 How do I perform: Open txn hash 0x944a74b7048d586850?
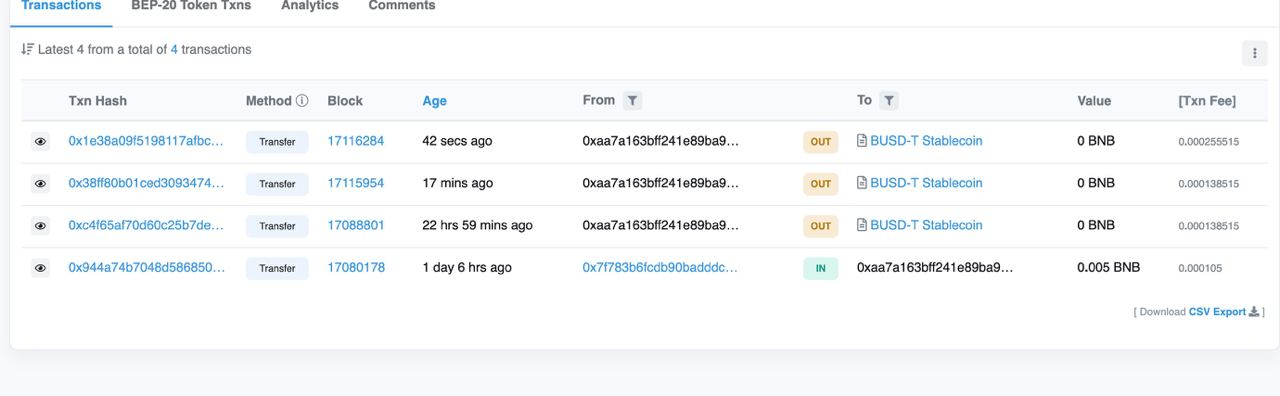coord(146,267)
